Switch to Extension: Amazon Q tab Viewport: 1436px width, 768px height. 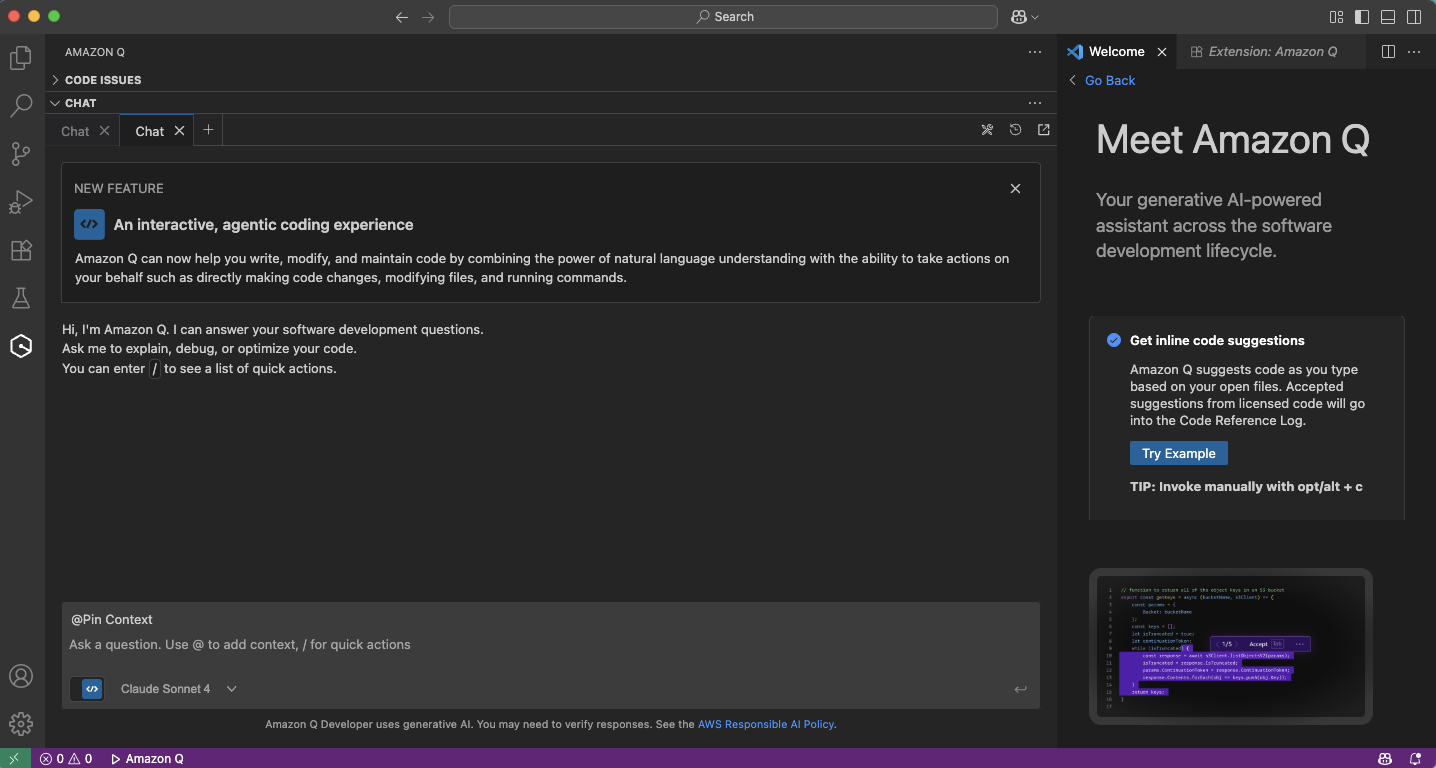point(1272,52)
